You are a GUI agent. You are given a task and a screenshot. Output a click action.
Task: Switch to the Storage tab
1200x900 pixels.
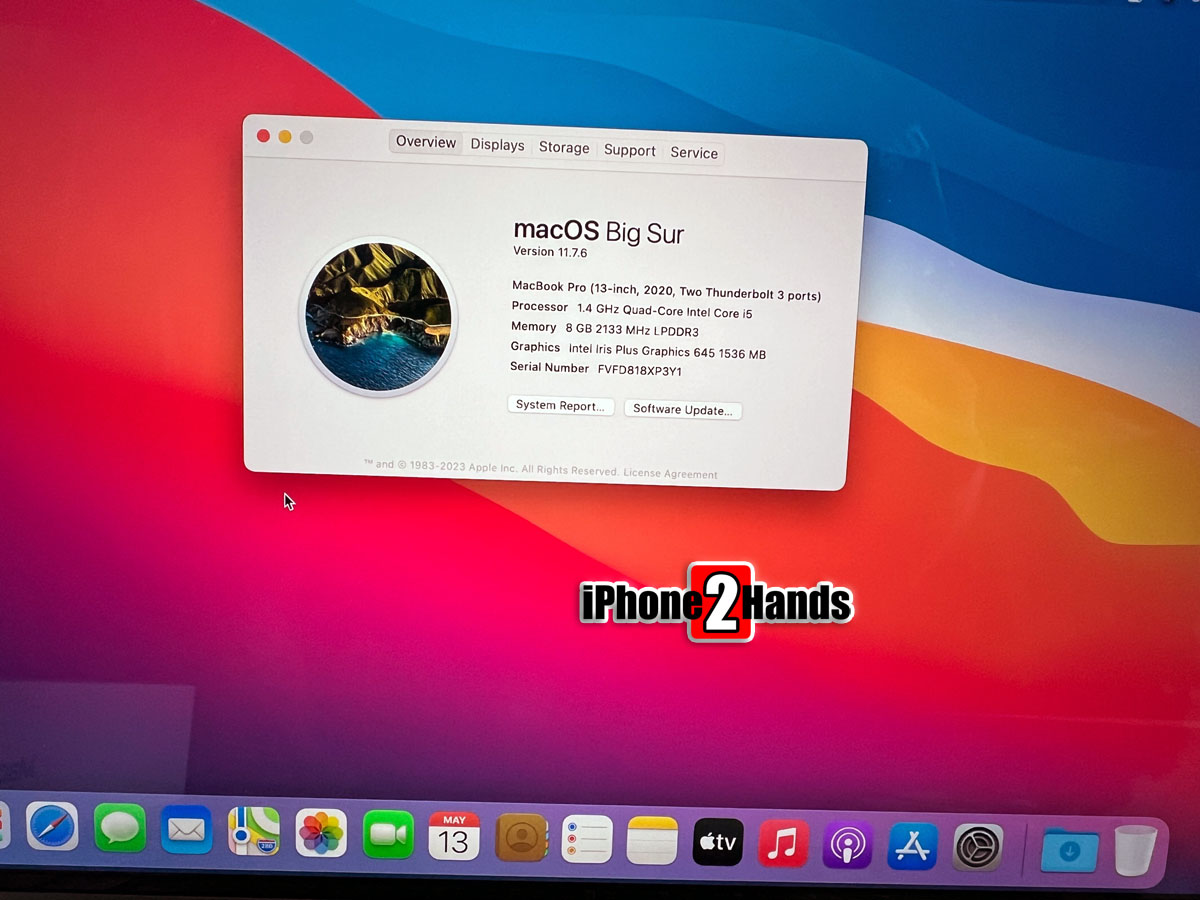(x=564, y=148)
